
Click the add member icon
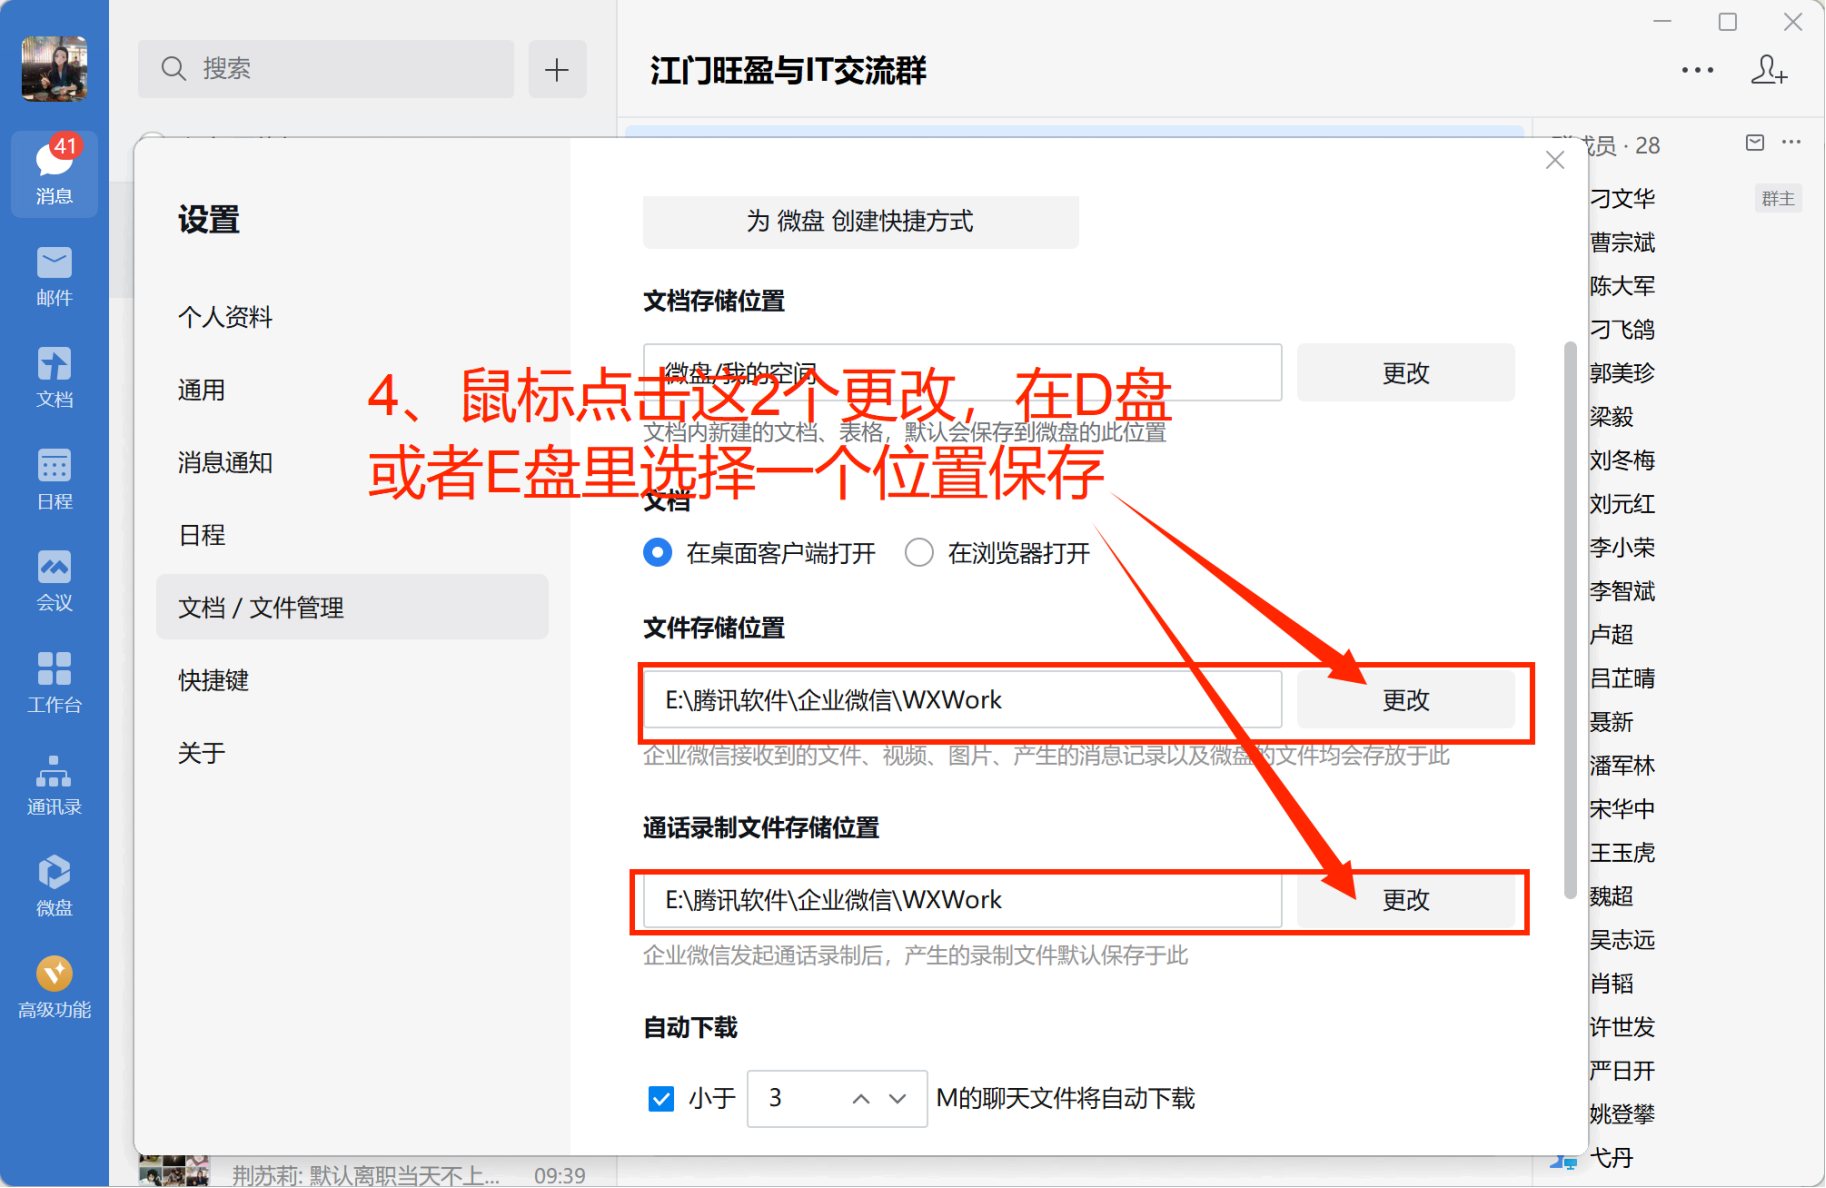point(1769,70)
